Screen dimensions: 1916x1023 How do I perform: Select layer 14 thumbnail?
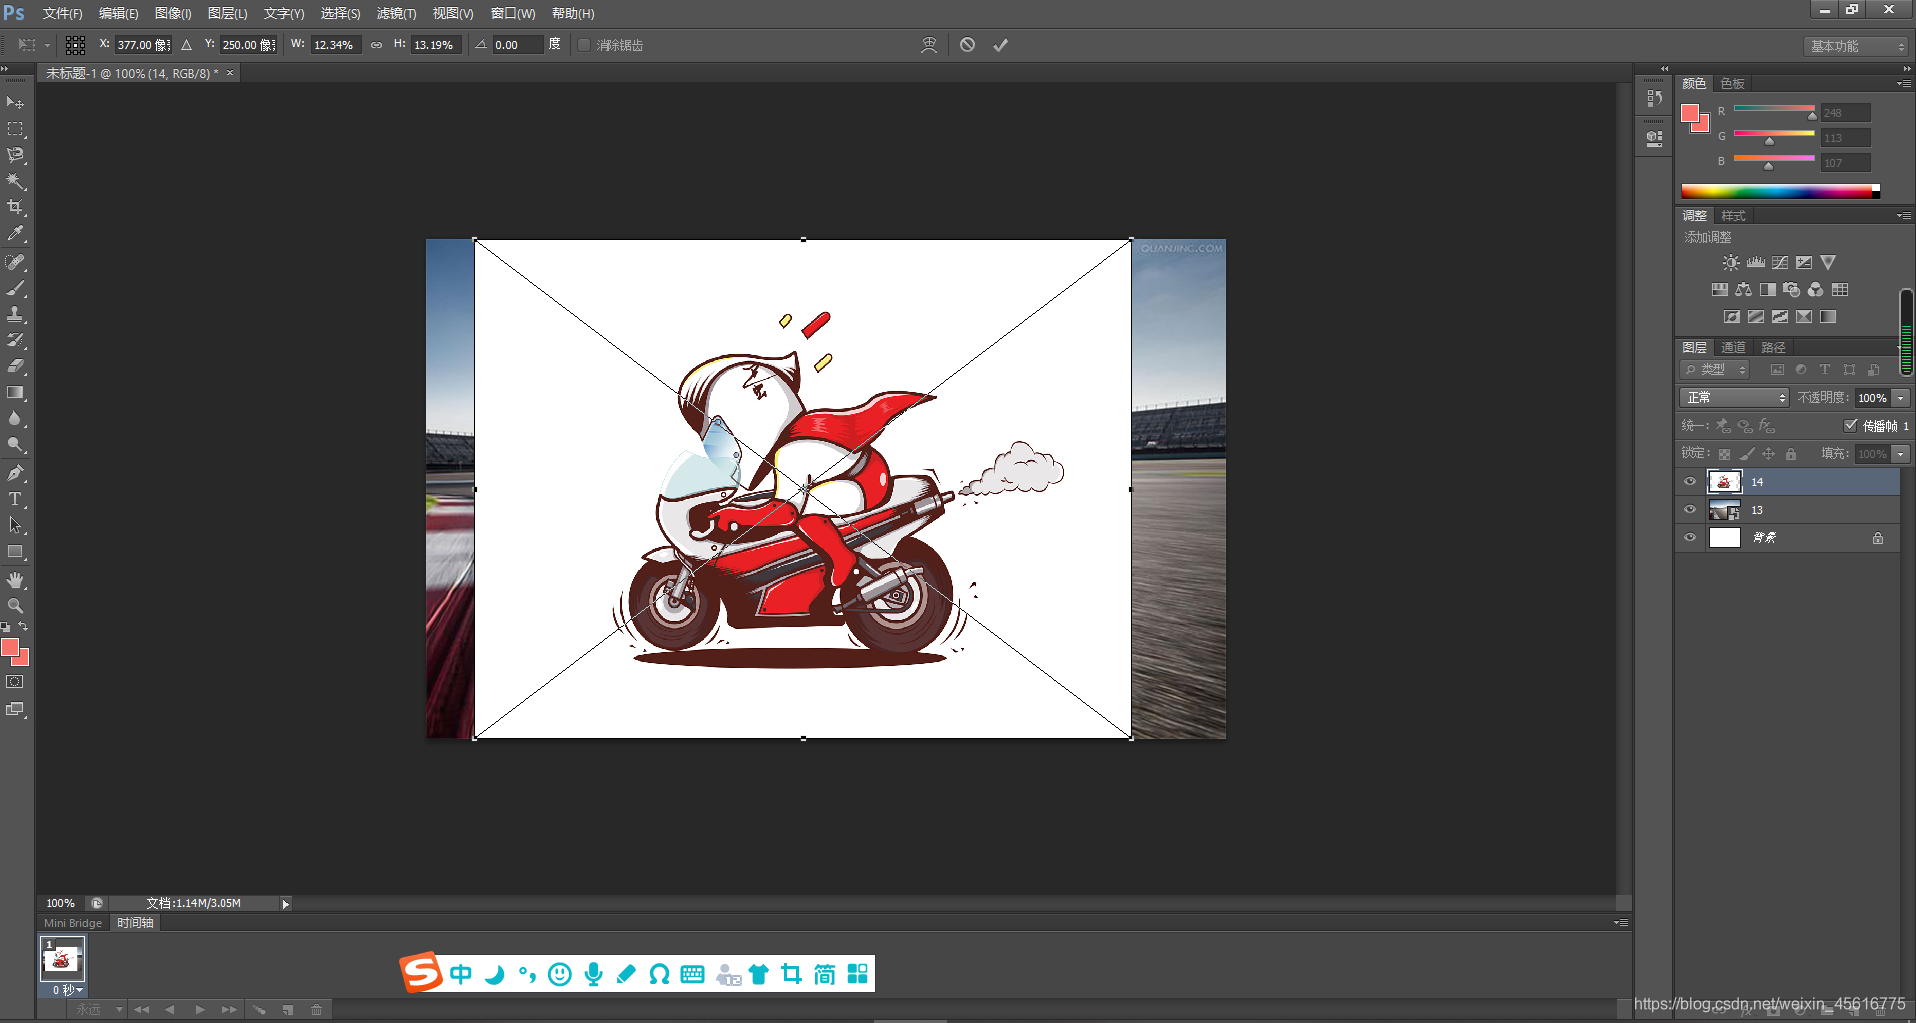point(1724,482)
